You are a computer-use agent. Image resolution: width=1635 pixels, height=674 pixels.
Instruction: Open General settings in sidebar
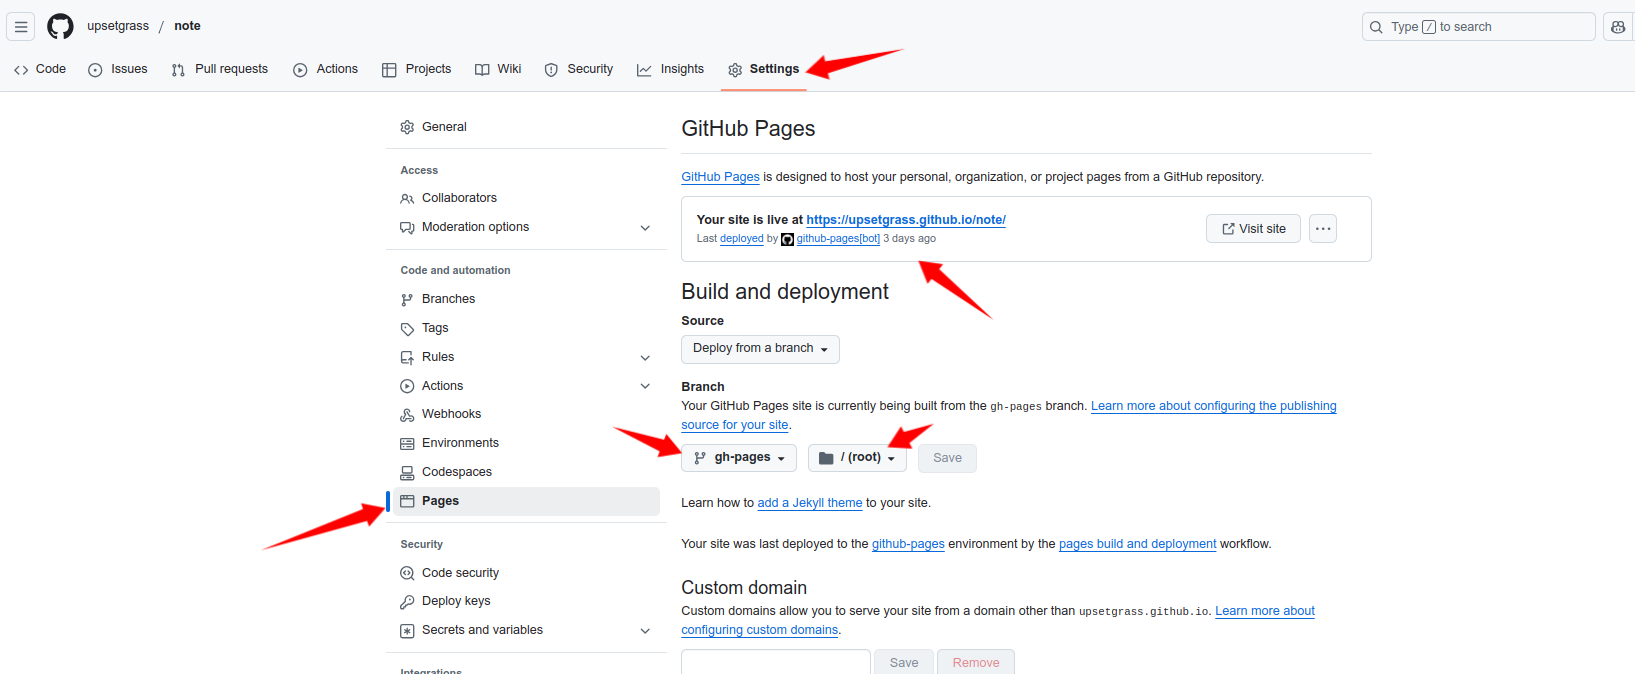click(527, 127)
